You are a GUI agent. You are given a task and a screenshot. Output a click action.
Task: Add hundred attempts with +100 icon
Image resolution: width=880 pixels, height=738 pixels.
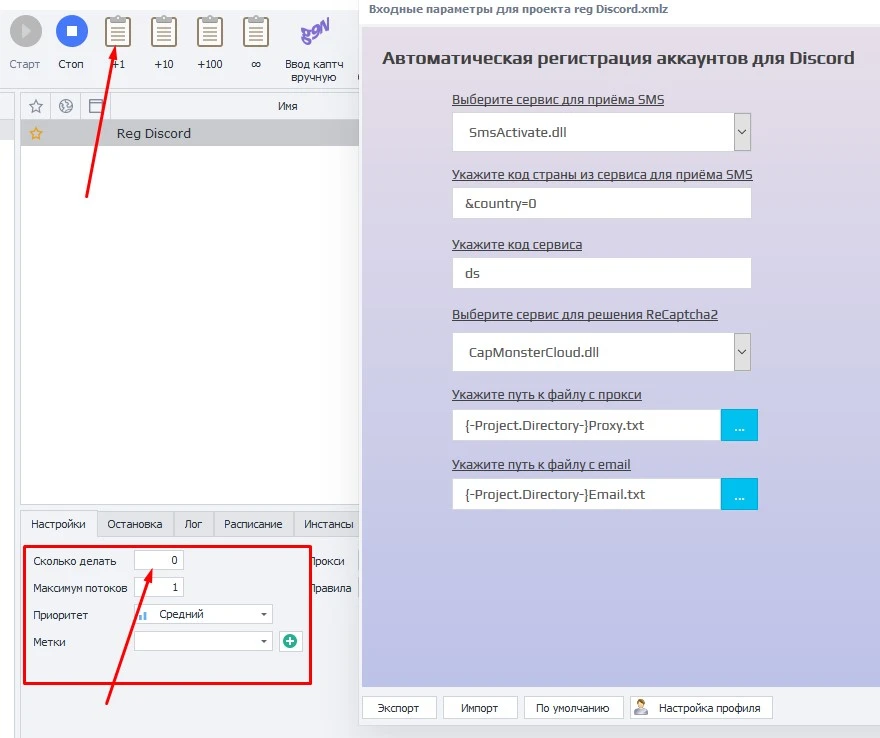[x=210, y=31]
